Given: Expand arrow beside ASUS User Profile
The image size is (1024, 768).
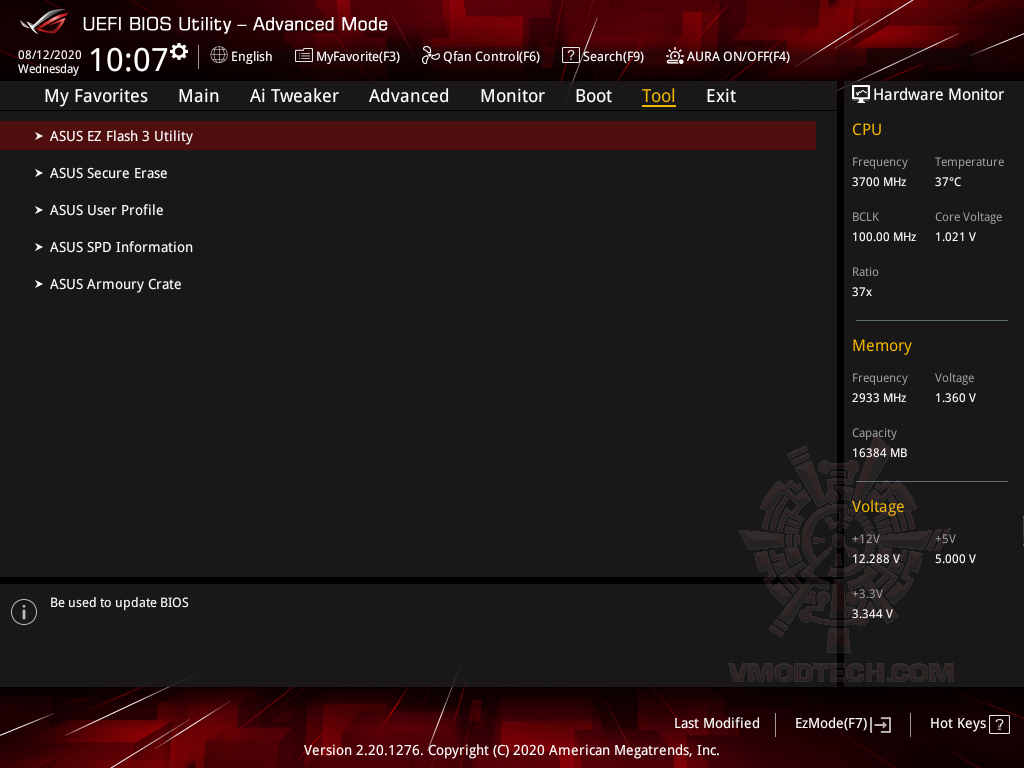Looking at the screenshot, I should tap(39, 210).
